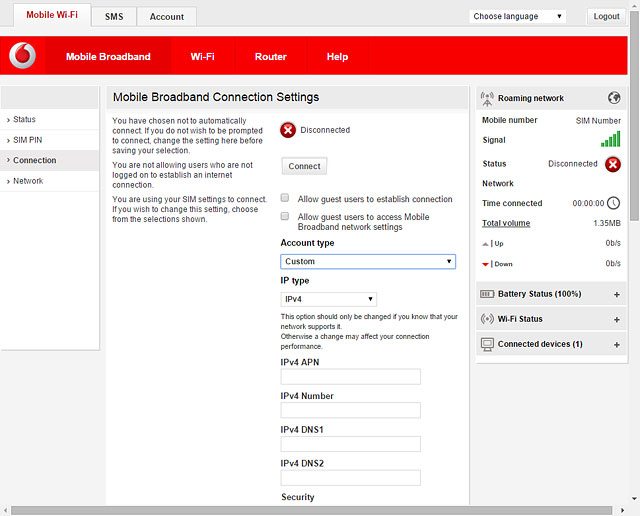Click the Logout button
Image resolution: width=640 pixels, height=516 pixels.
click(606, 16)
